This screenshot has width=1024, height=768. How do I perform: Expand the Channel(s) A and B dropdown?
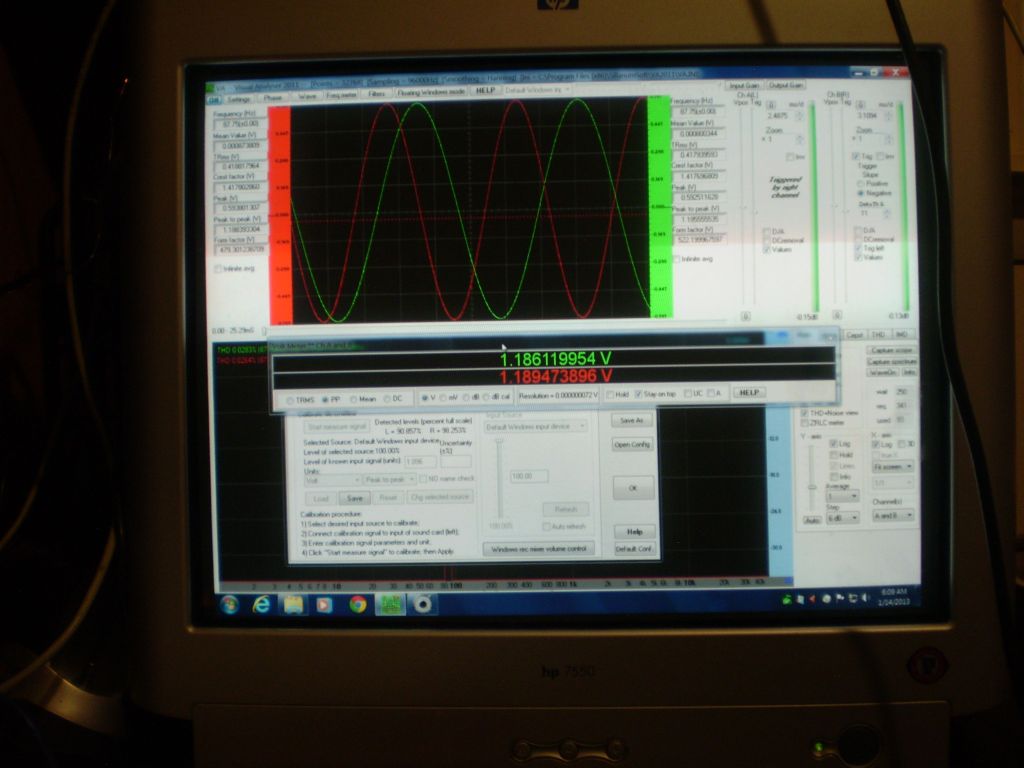[x=893, y=515]
